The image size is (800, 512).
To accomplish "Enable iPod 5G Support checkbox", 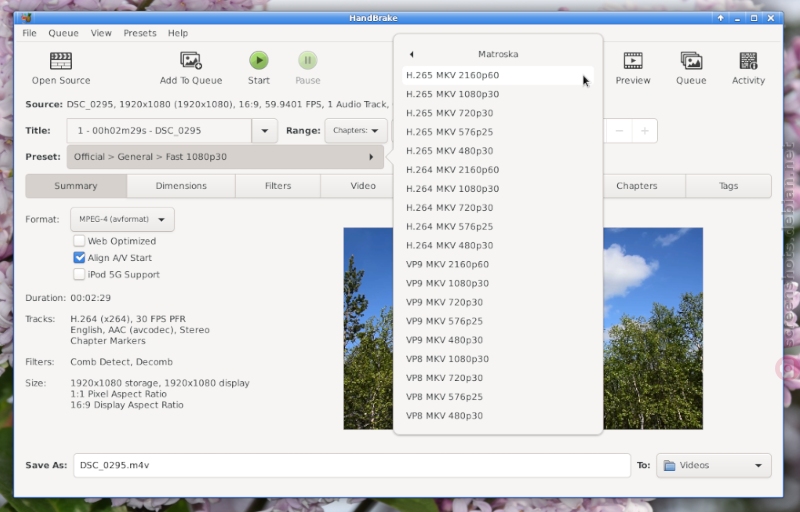I will (79, 274).
